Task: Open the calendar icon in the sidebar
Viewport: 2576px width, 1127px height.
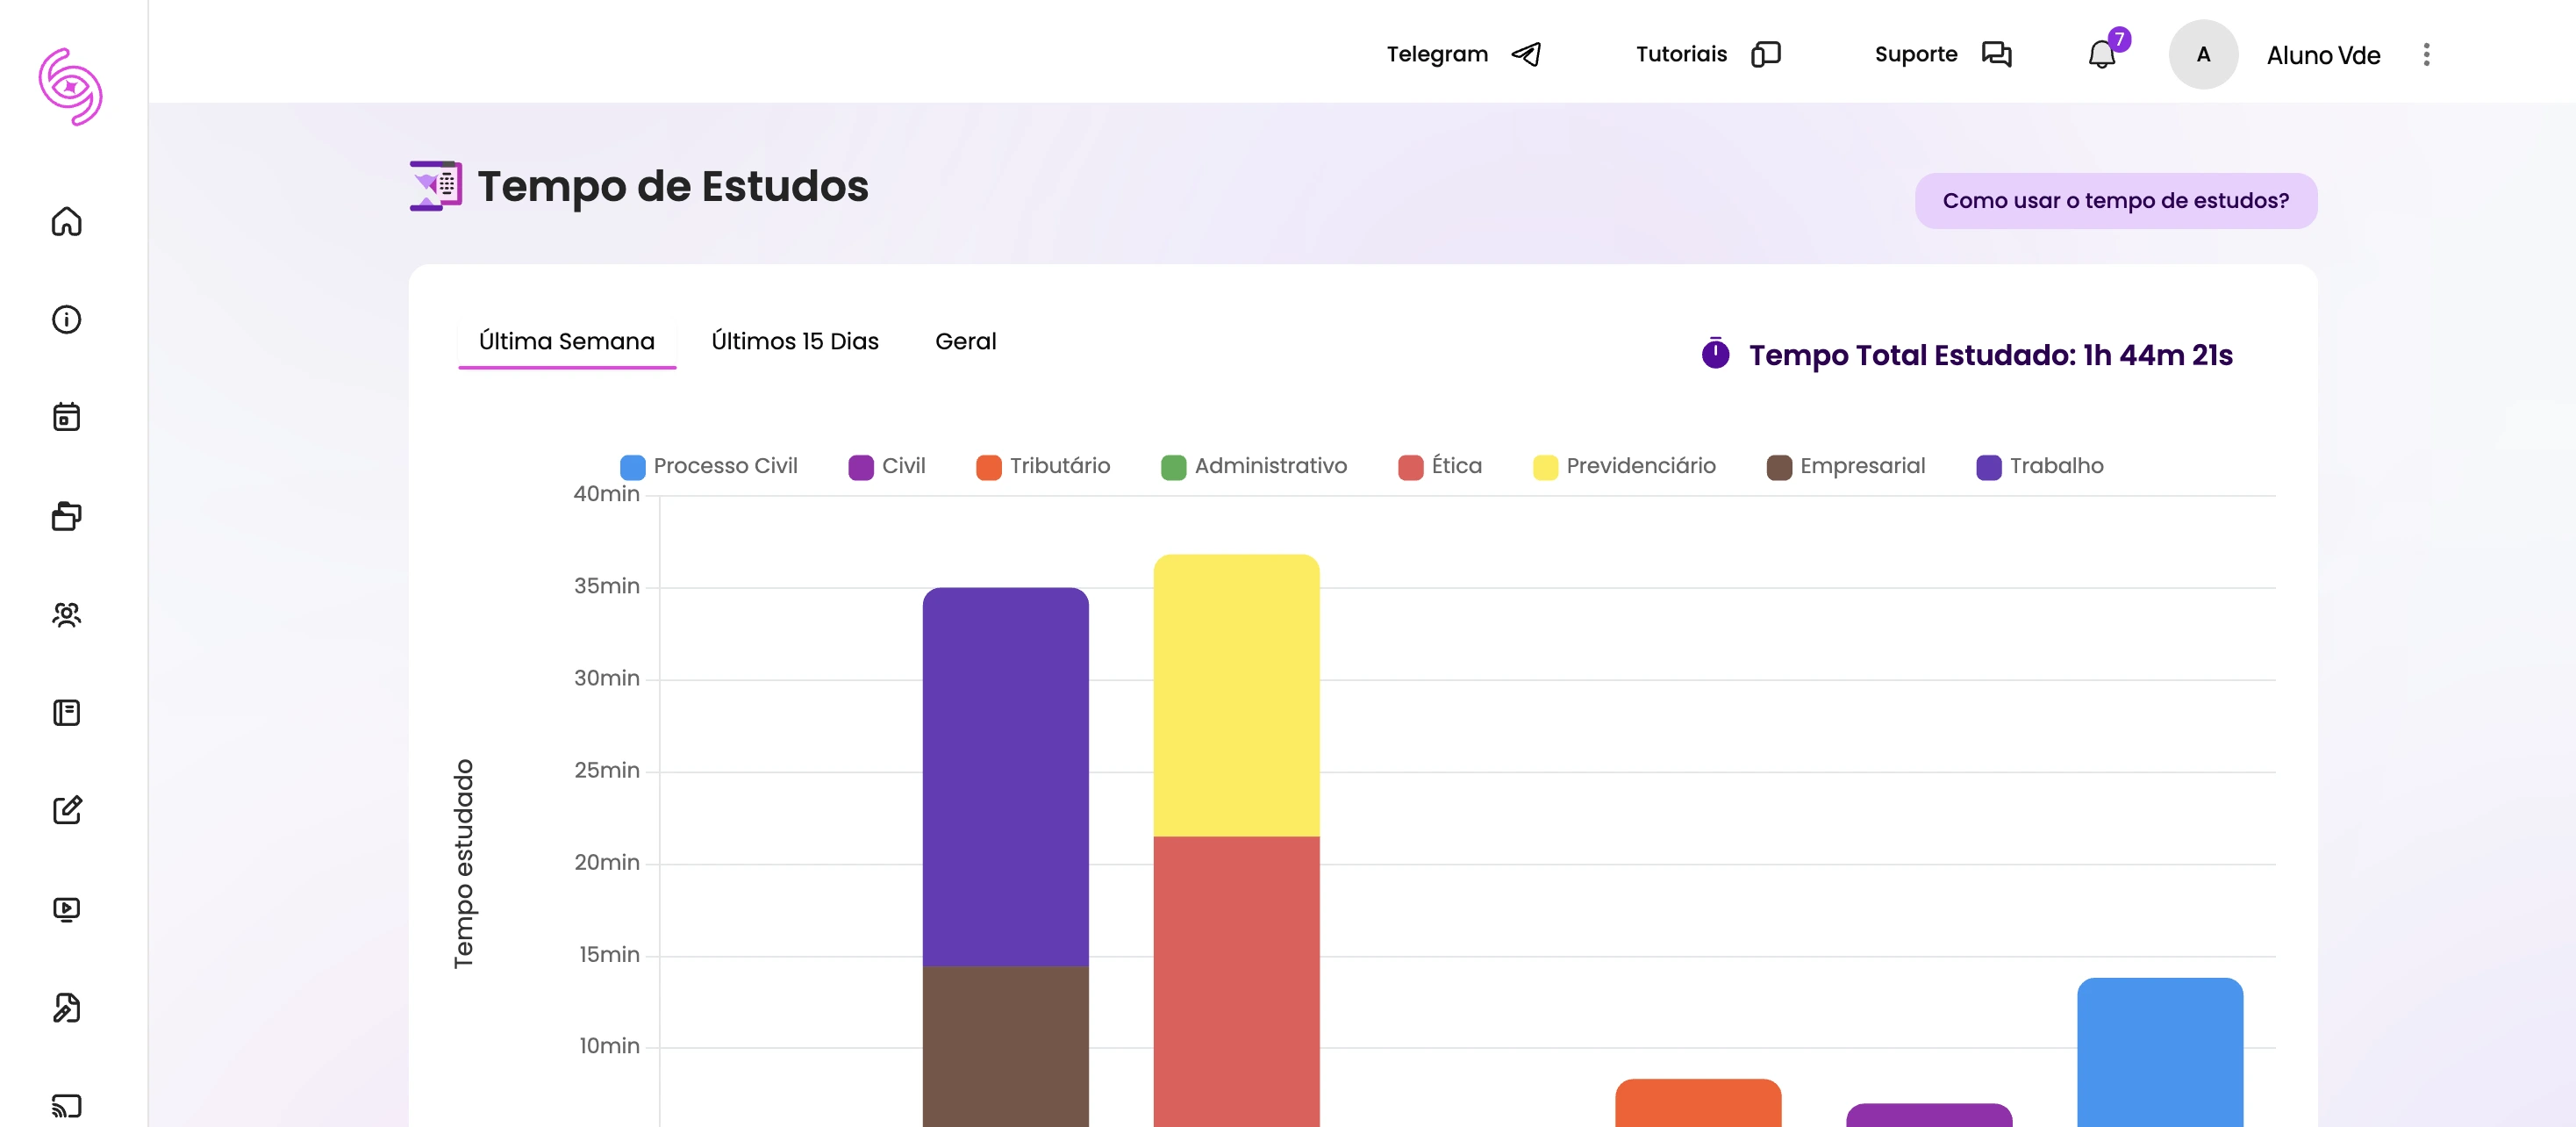Action: 66,417
